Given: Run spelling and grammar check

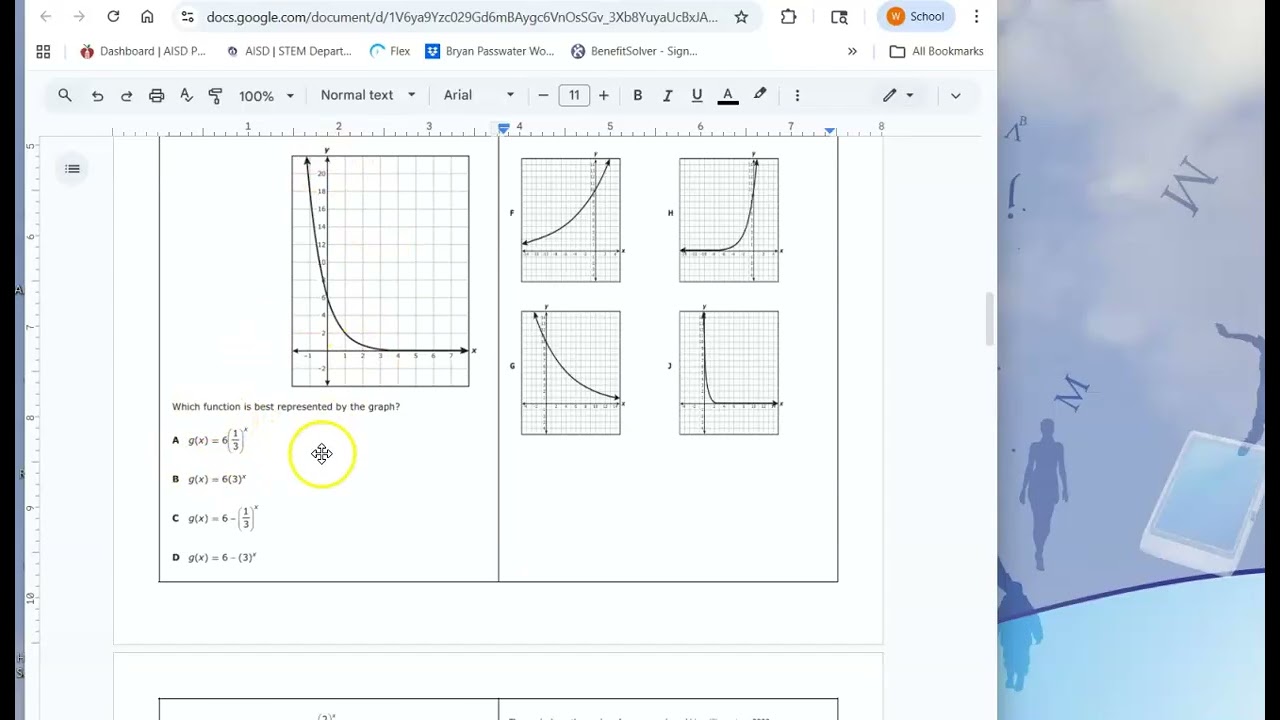Looking at the screenshot, I should point(186,95).
